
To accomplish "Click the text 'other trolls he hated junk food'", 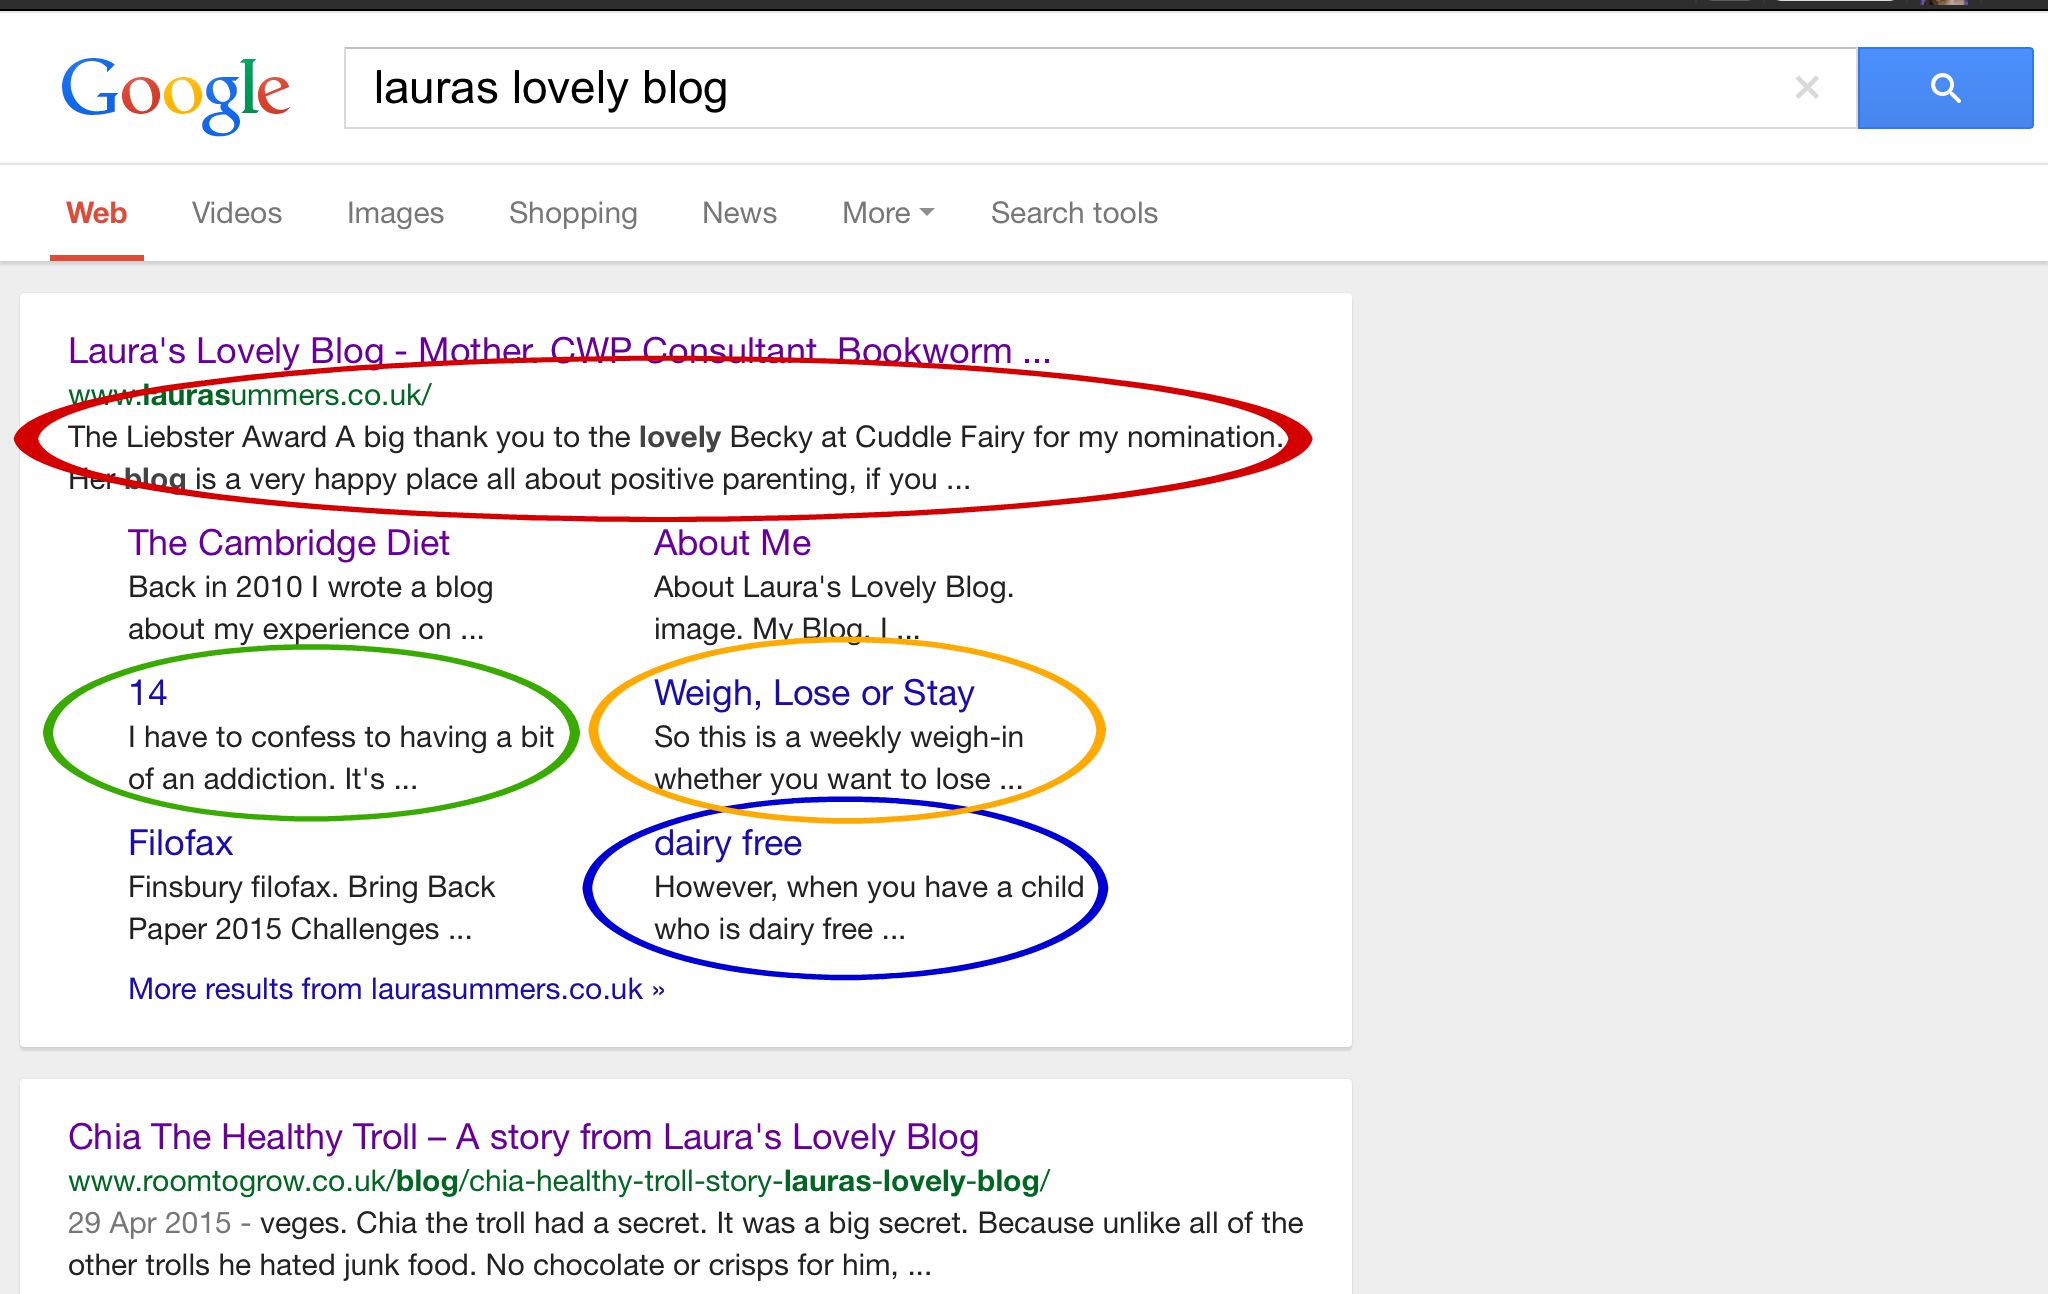I will click(273, 1265).
